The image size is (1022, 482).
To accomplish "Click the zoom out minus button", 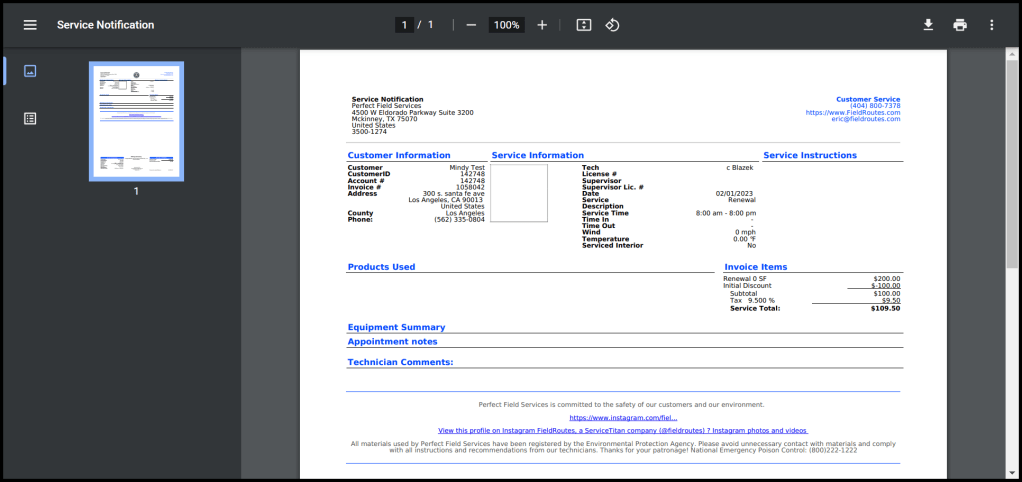I will coord(471,25).
